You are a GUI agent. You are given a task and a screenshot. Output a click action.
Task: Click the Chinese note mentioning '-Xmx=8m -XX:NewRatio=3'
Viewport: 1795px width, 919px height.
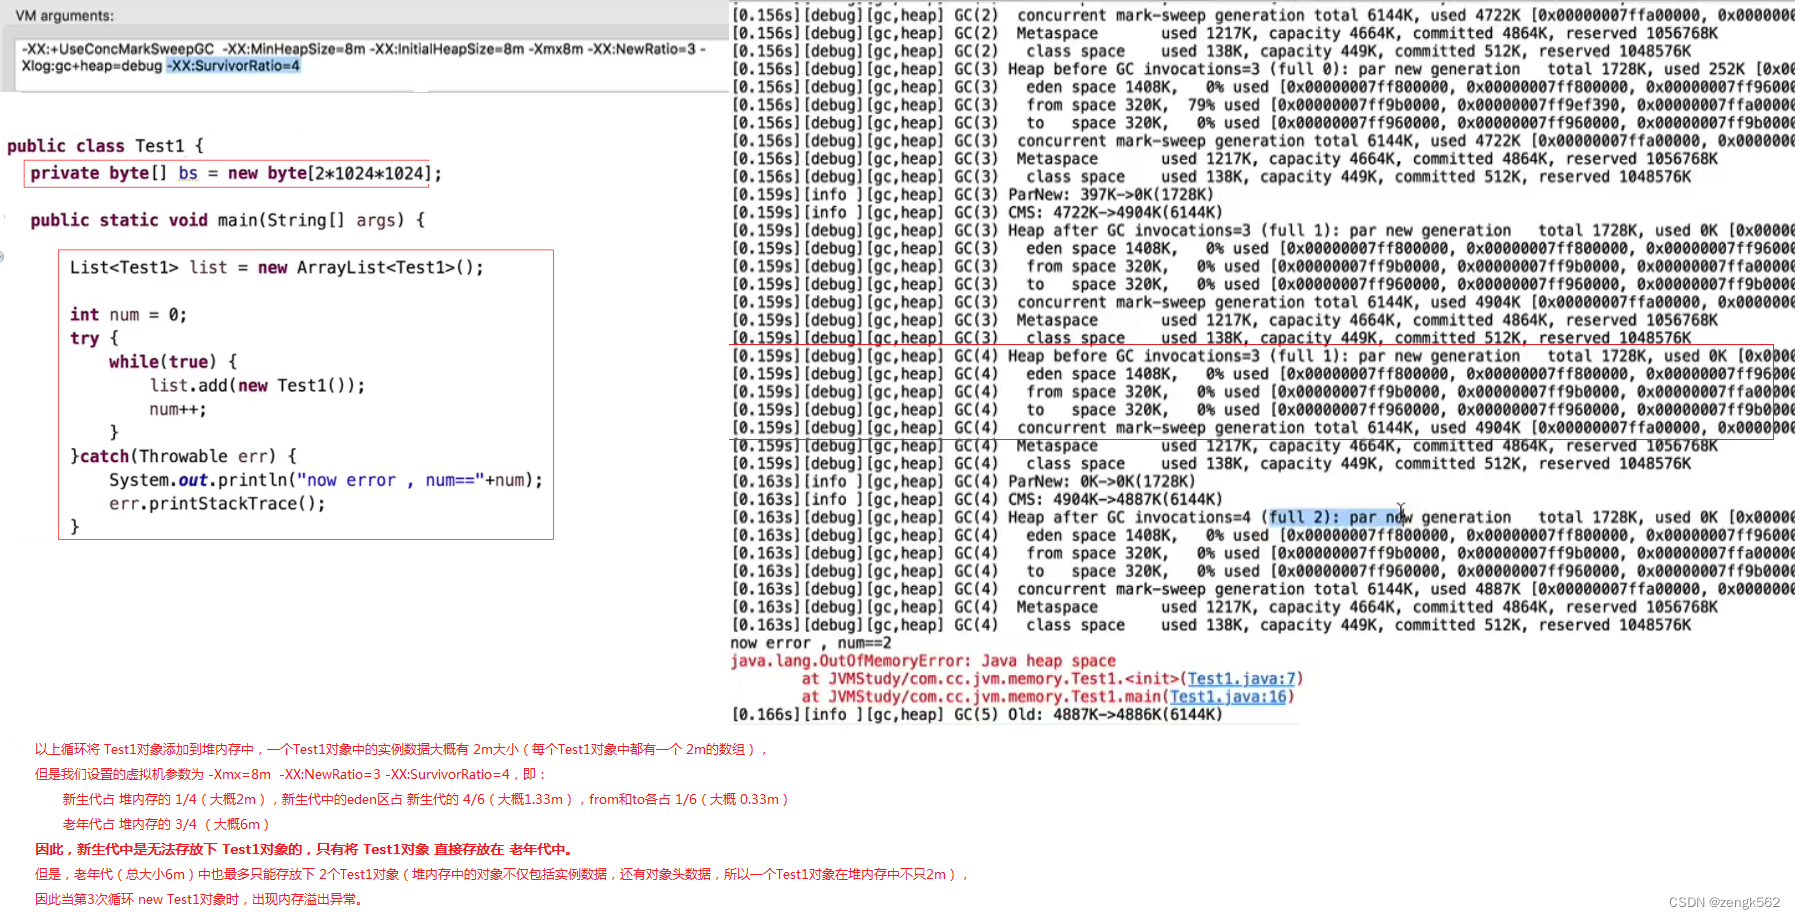click(x=290, y=774)
